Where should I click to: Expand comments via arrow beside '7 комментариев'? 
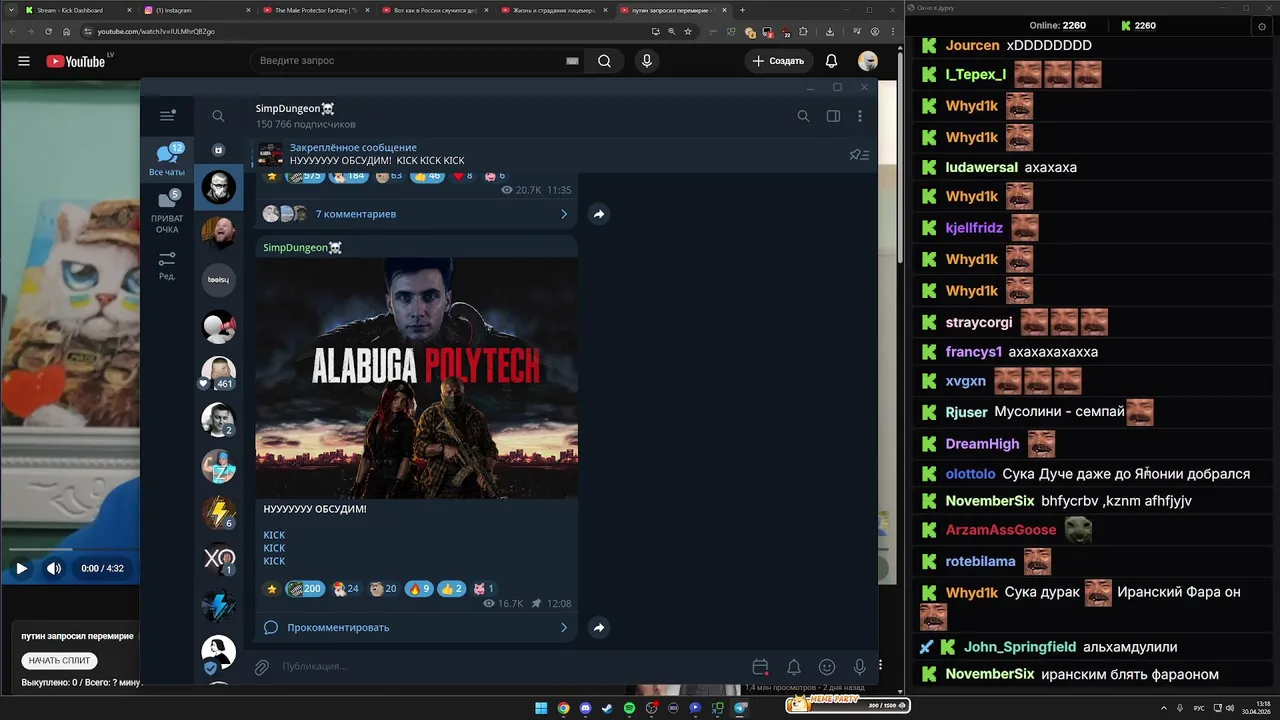tap(564, 214)
